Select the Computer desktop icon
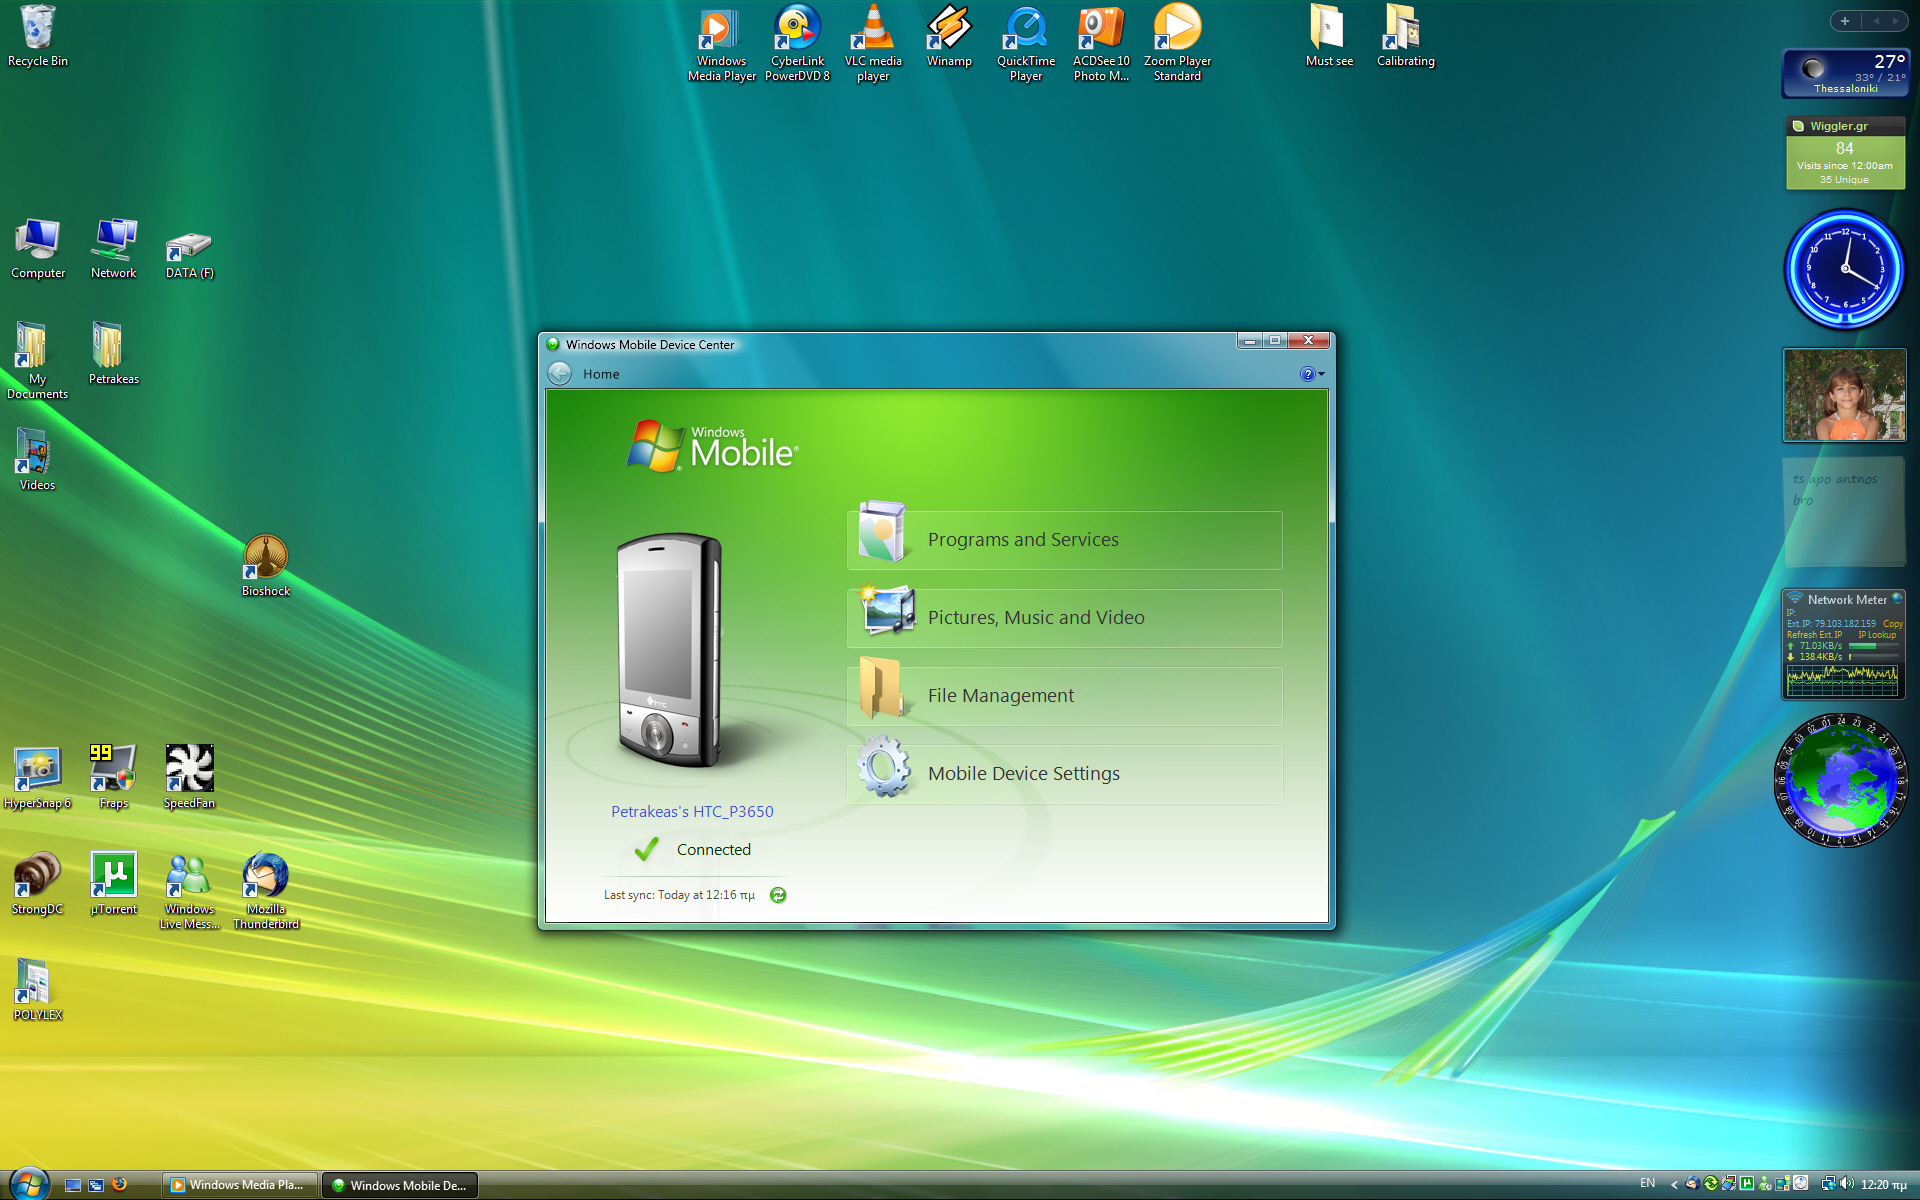Image resolution: width=1920 pixels, height=1200 pixels. coord(38,249)
